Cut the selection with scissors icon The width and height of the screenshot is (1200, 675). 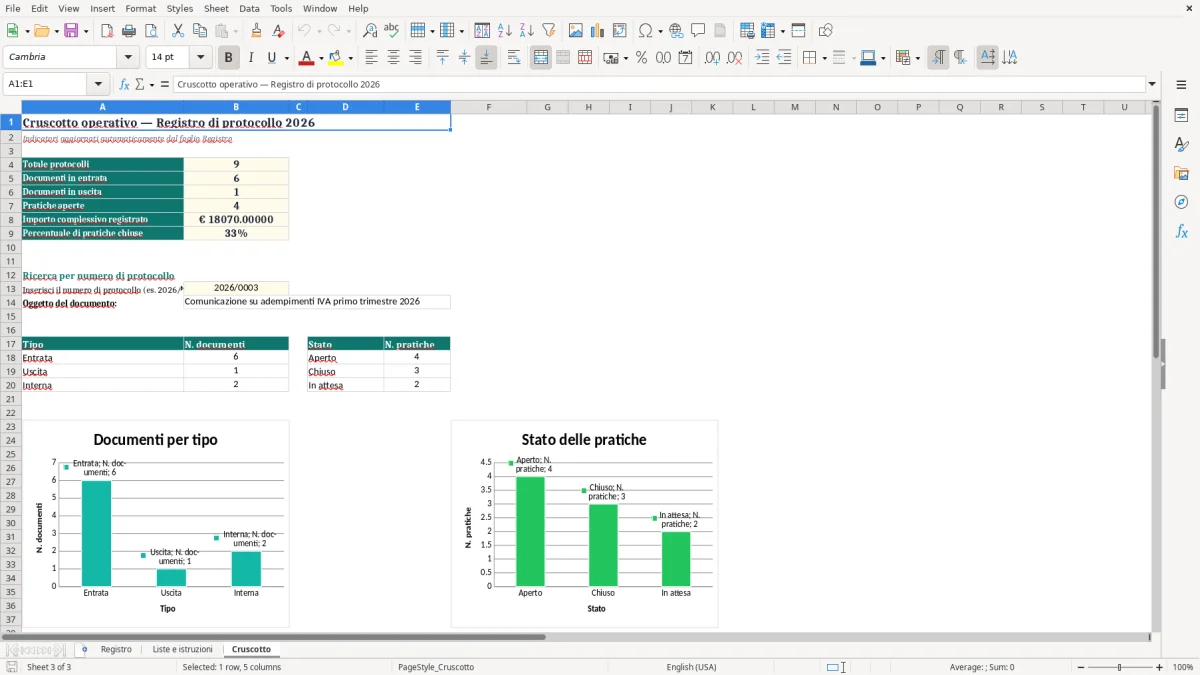tap(178, 31)
